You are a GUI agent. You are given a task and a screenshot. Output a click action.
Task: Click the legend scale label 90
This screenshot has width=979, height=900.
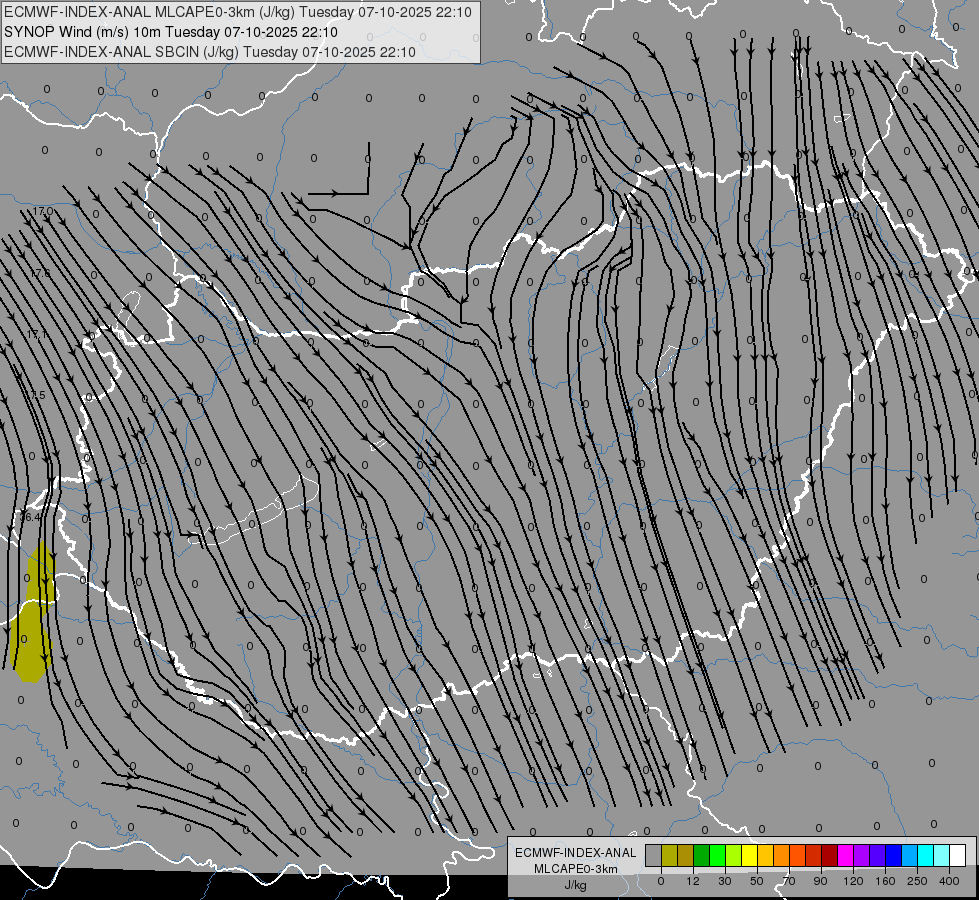coord(820,881)
